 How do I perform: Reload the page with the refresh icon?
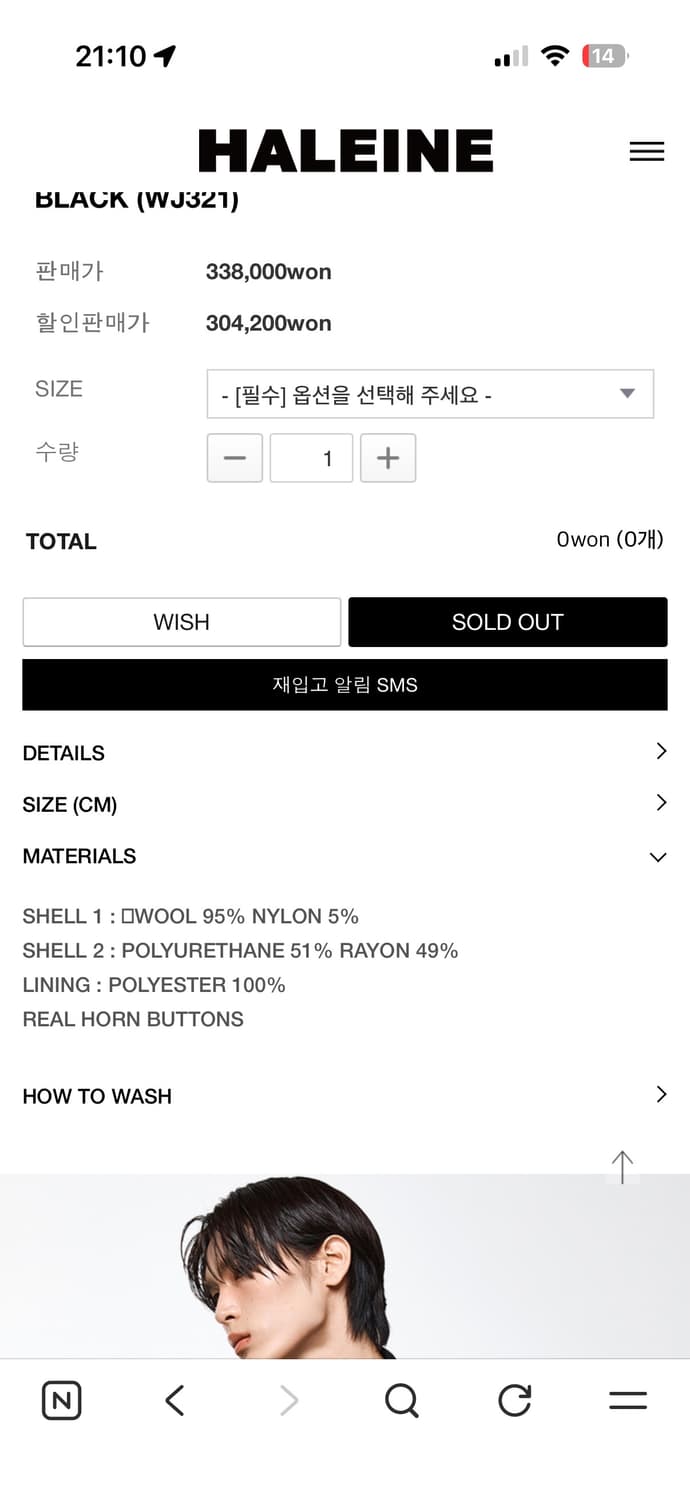pyautogui.click(x=515, y=1401)
